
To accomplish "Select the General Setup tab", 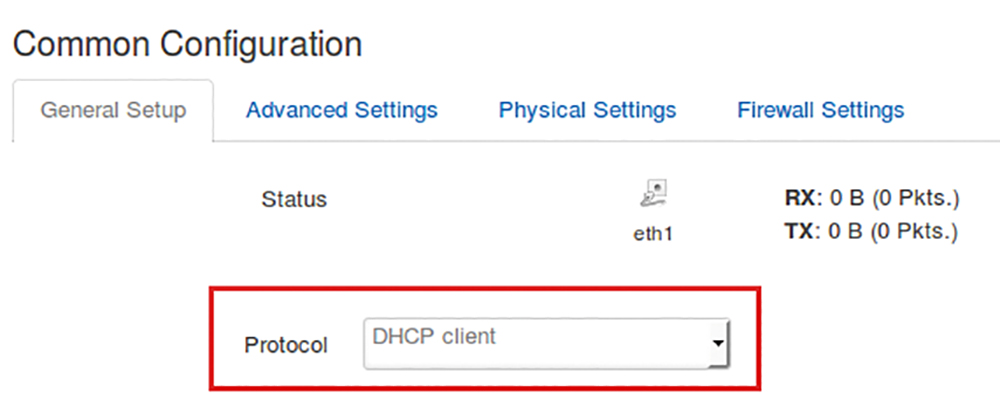I will click(113, 110).
